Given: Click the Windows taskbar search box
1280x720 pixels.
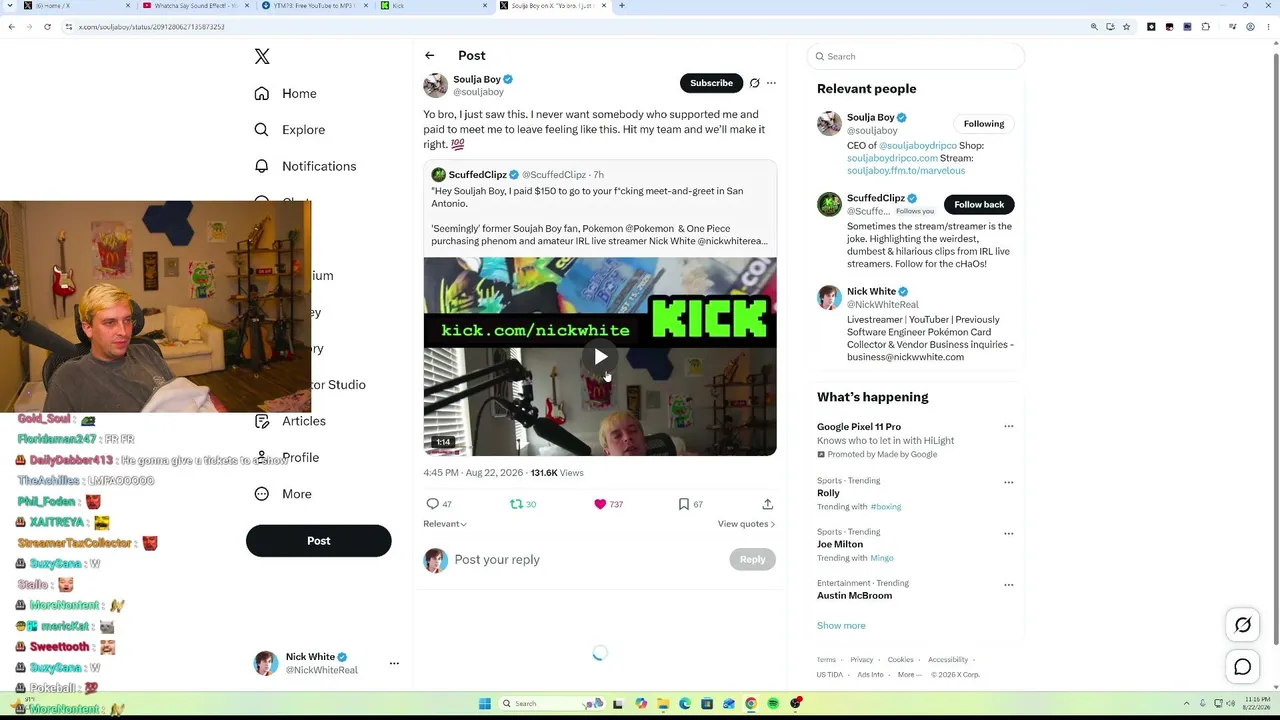Looking at the screenshot, I should click(x=552, y=704).
